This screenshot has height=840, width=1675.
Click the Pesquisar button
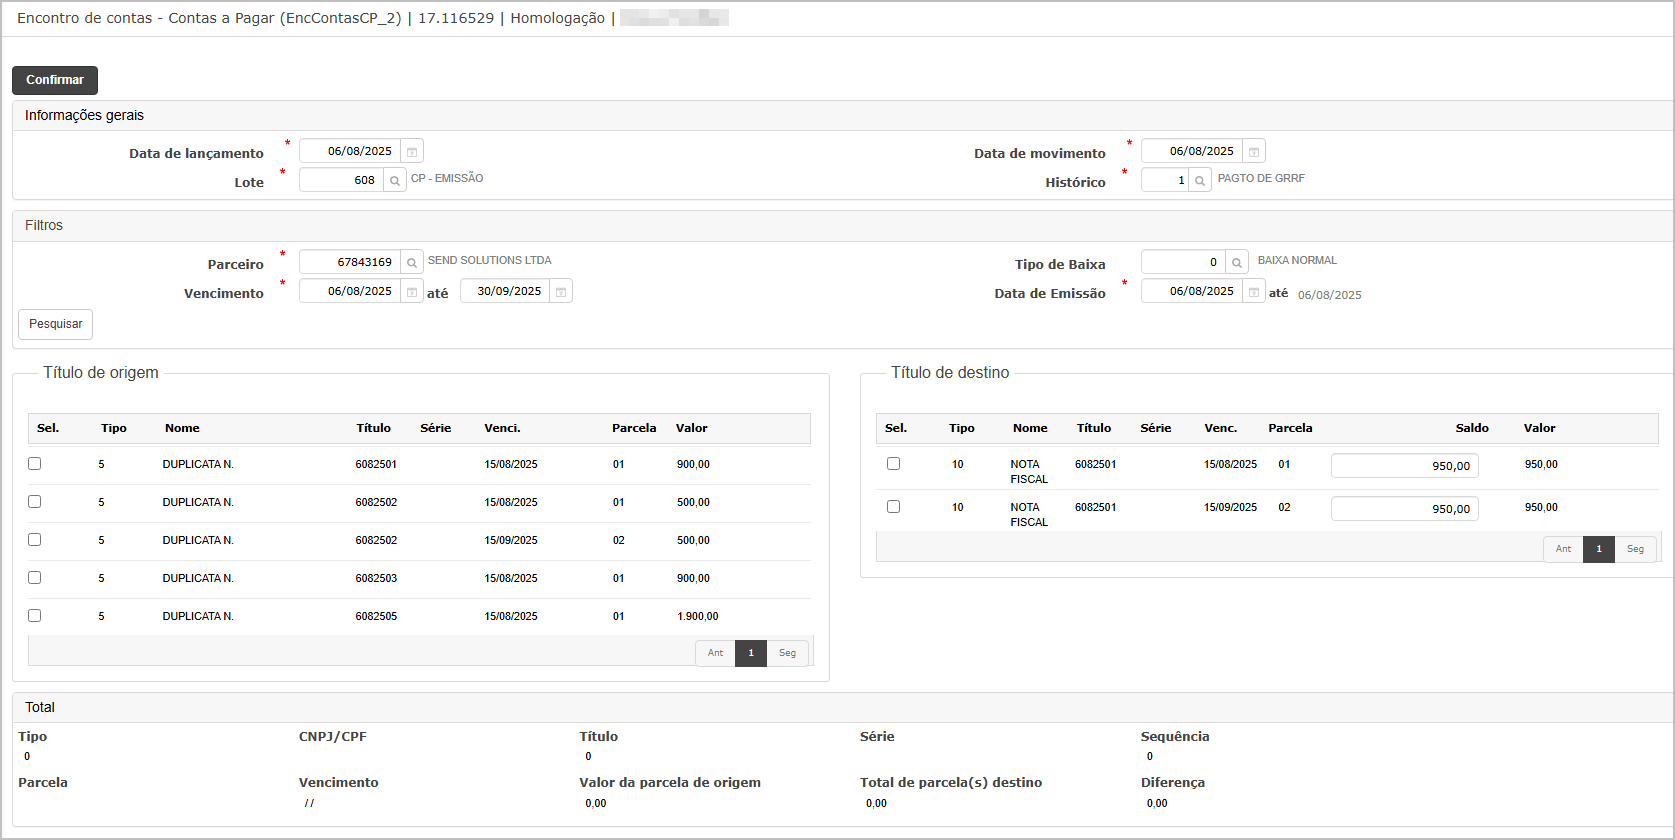pyautogui.click(x=56, y=324)
